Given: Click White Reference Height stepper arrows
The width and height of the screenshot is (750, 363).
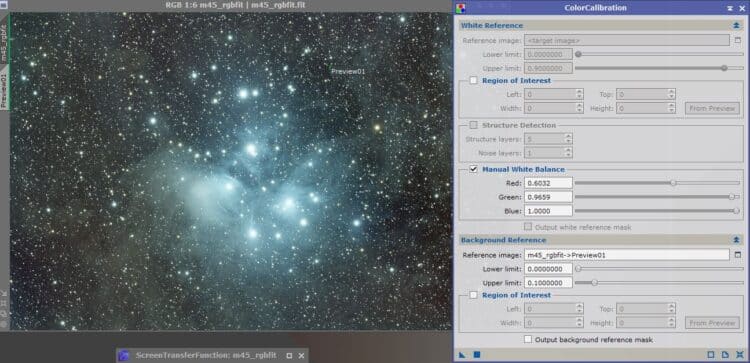Looking at the screenshot, I should (672, 109).
